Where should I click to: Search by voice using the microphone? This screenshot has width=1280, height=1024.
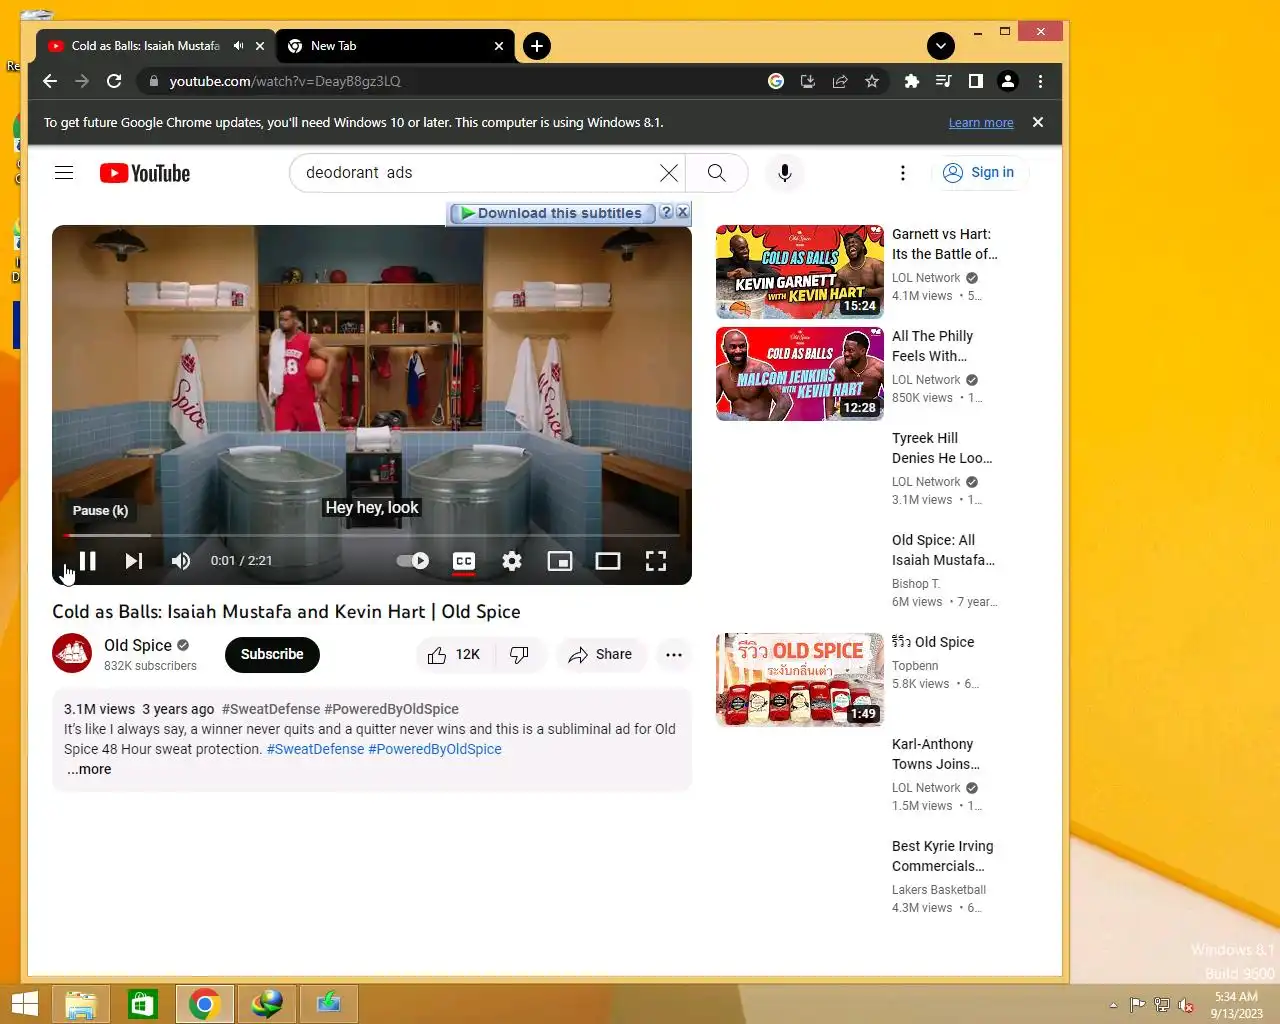point(785,173)
